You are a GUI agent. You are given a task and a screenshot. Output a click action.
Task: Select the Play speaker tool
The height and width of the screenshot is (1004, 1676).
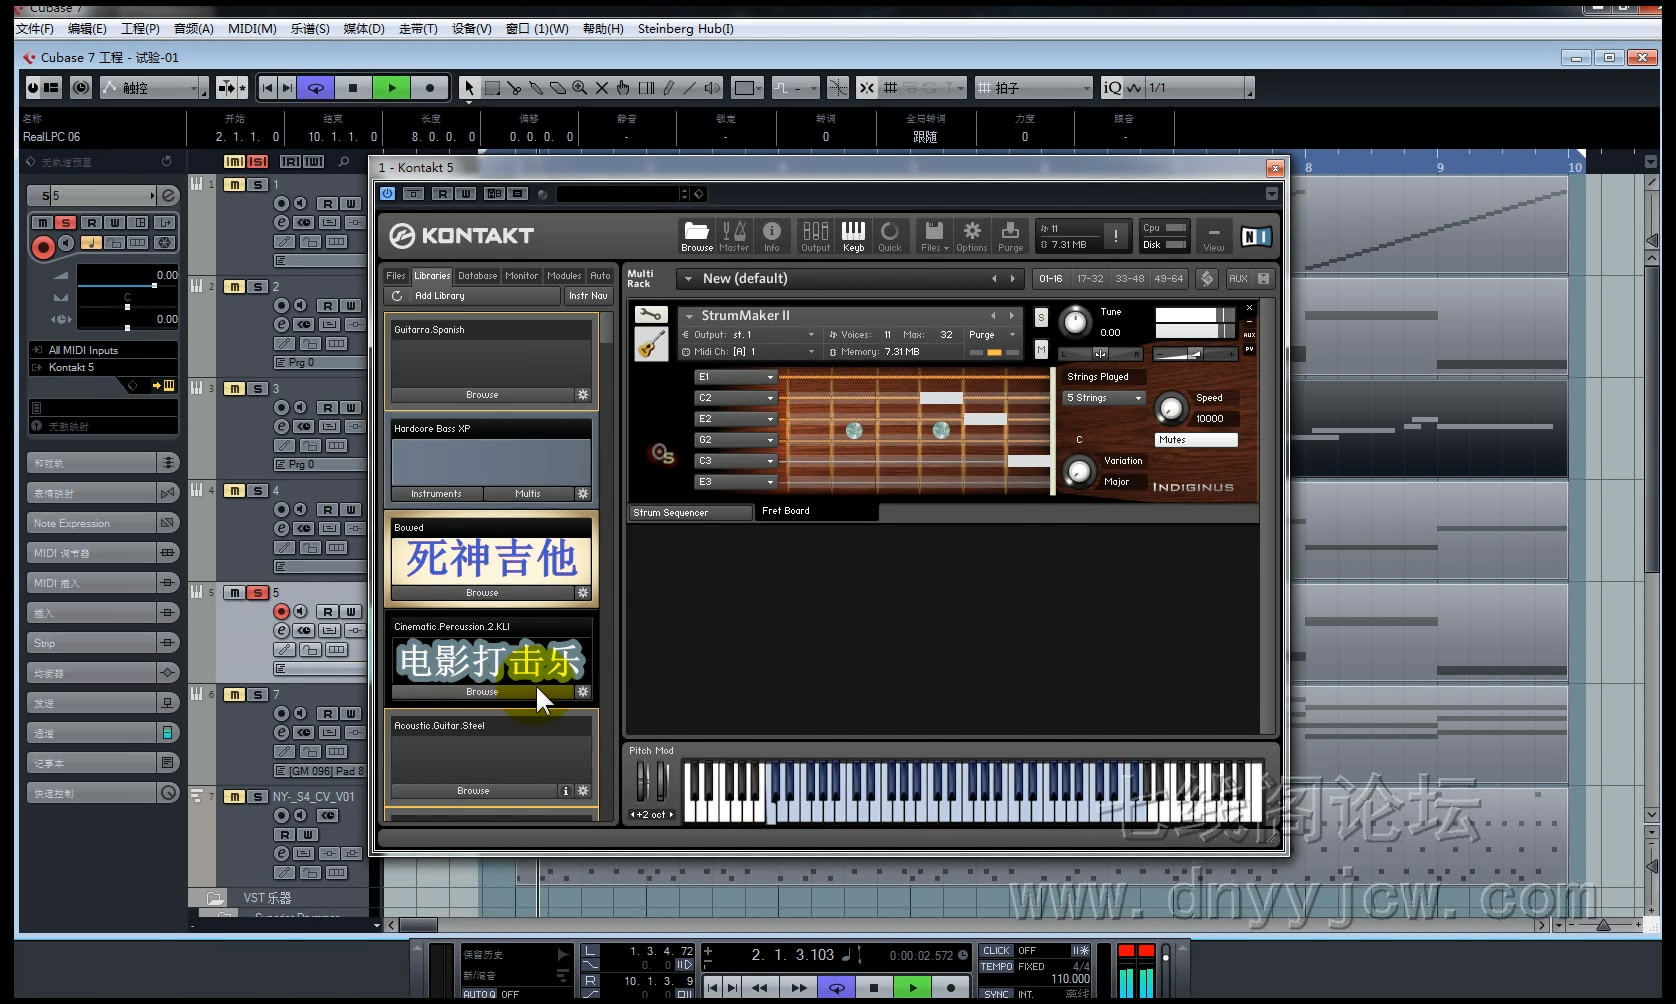(712, 88)
